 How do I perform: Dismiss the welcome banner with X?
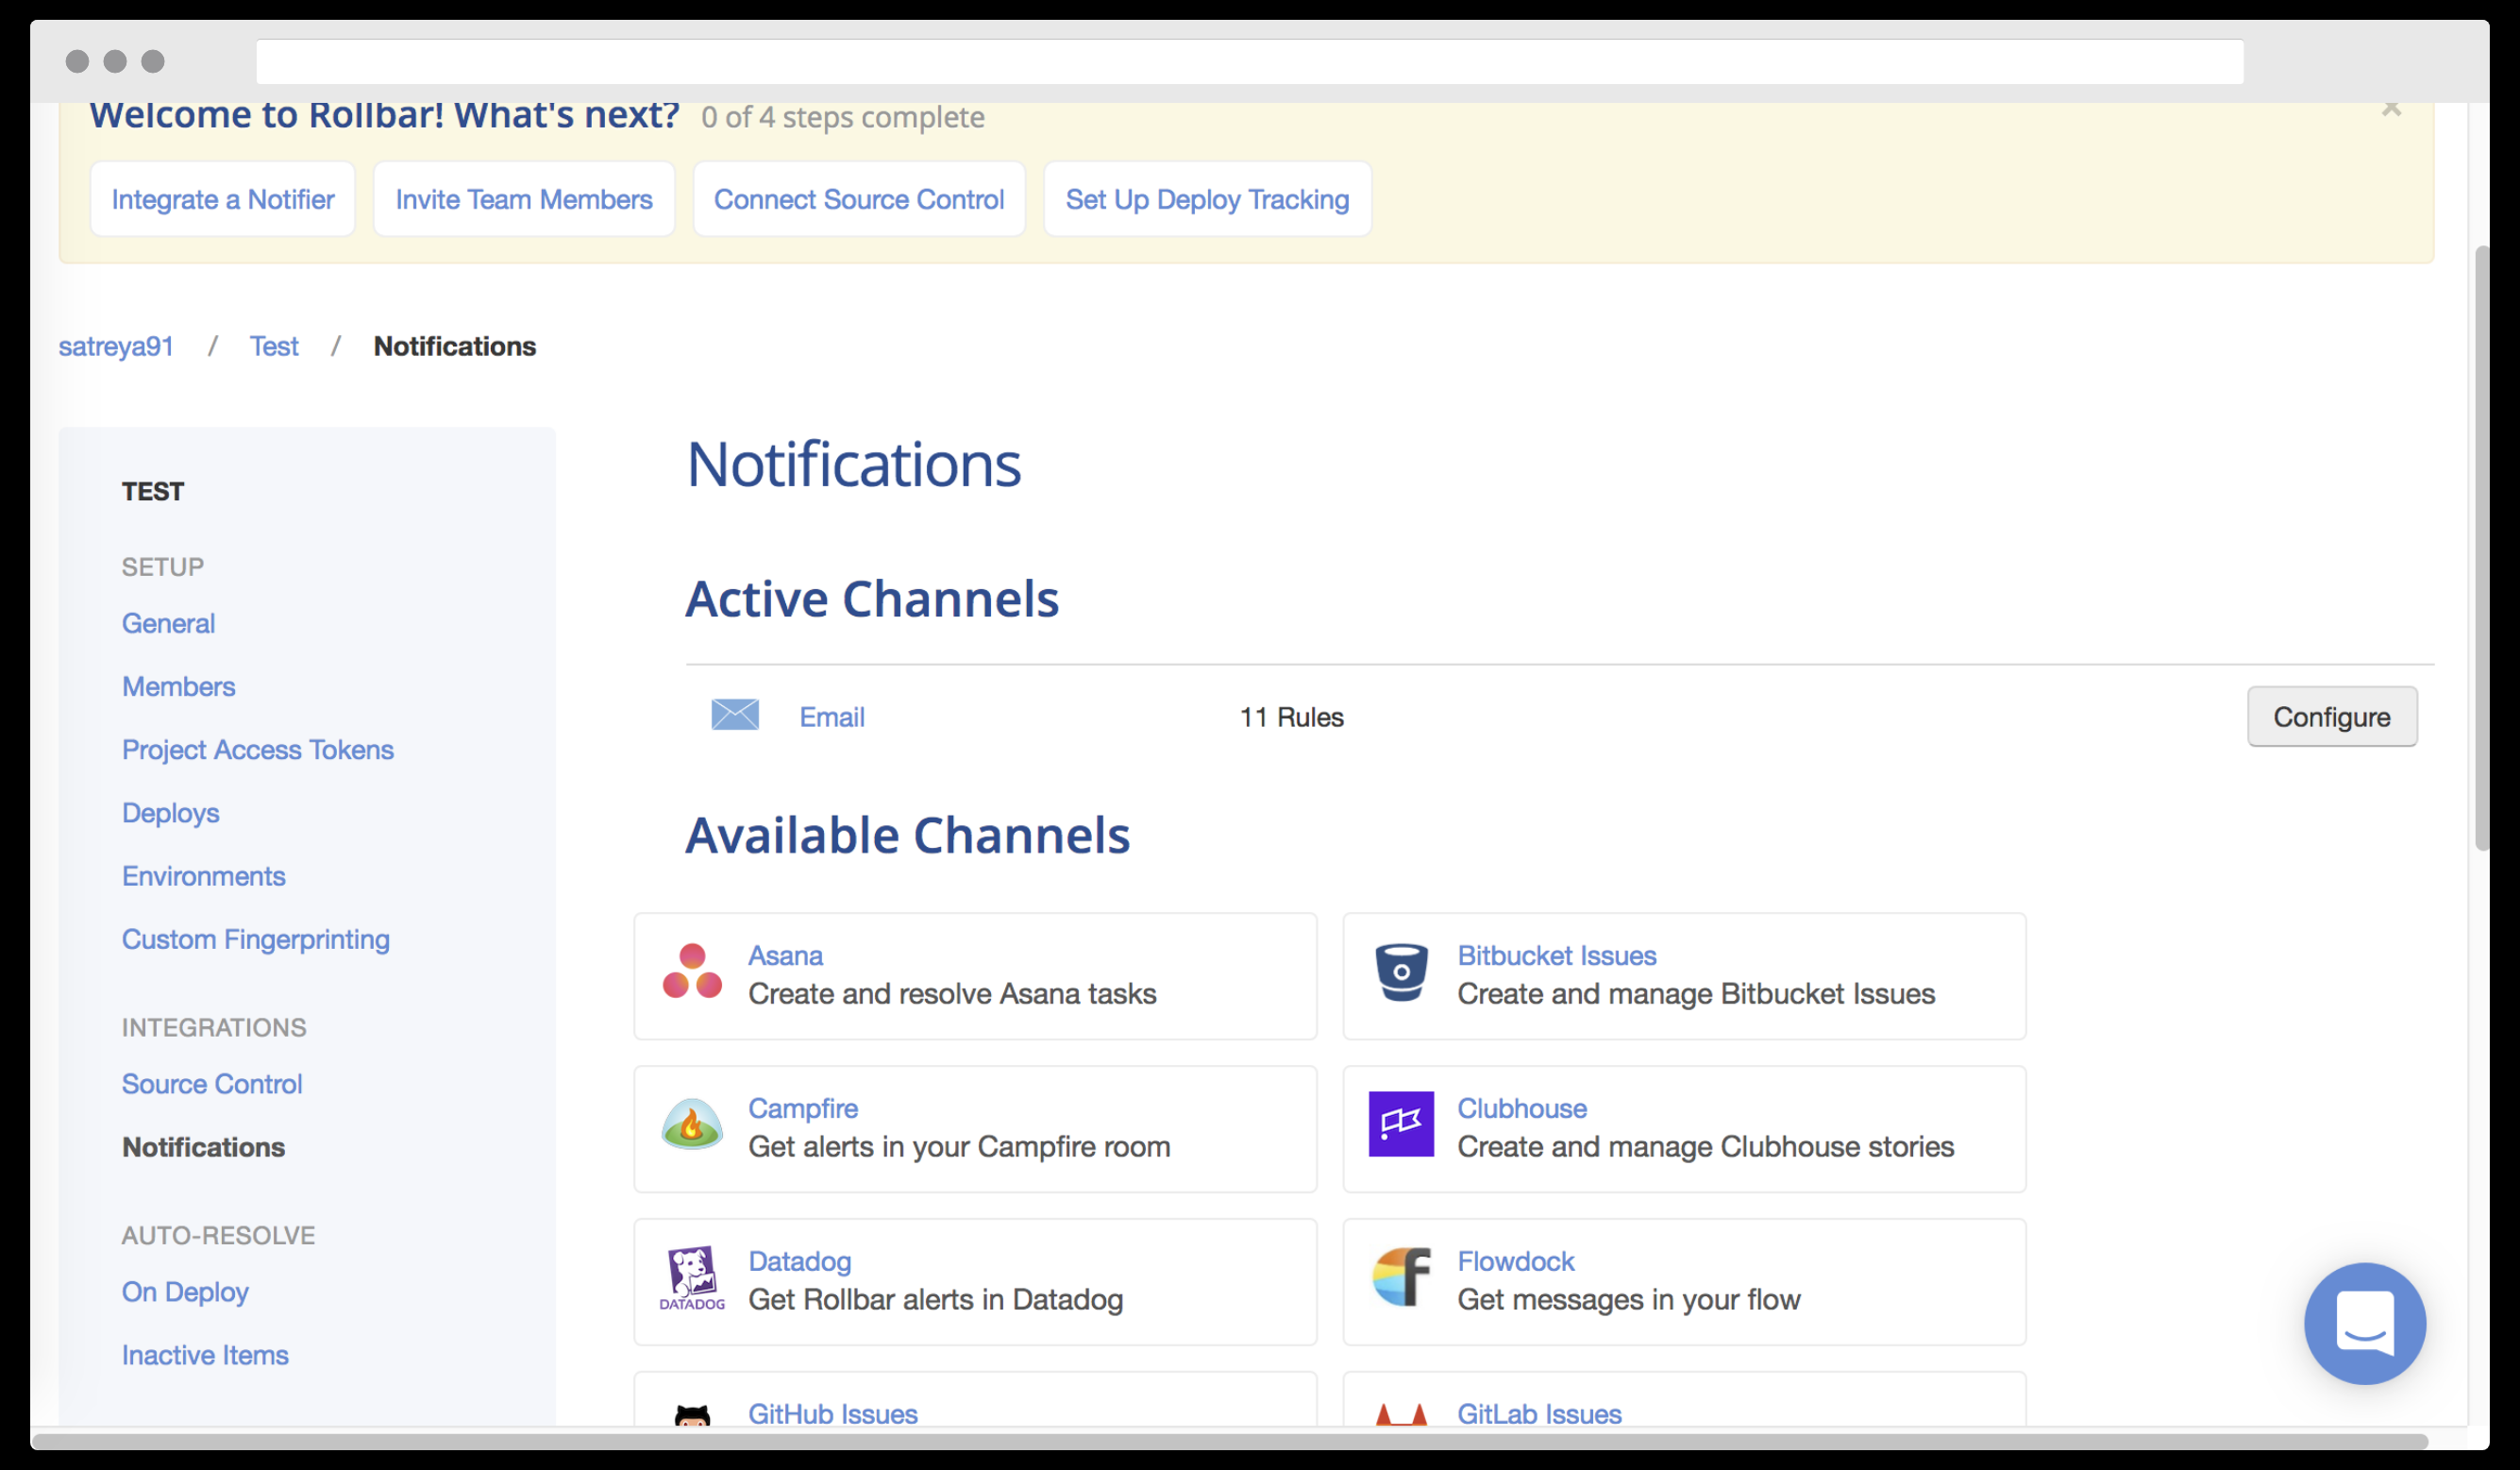click(2390, 108)
